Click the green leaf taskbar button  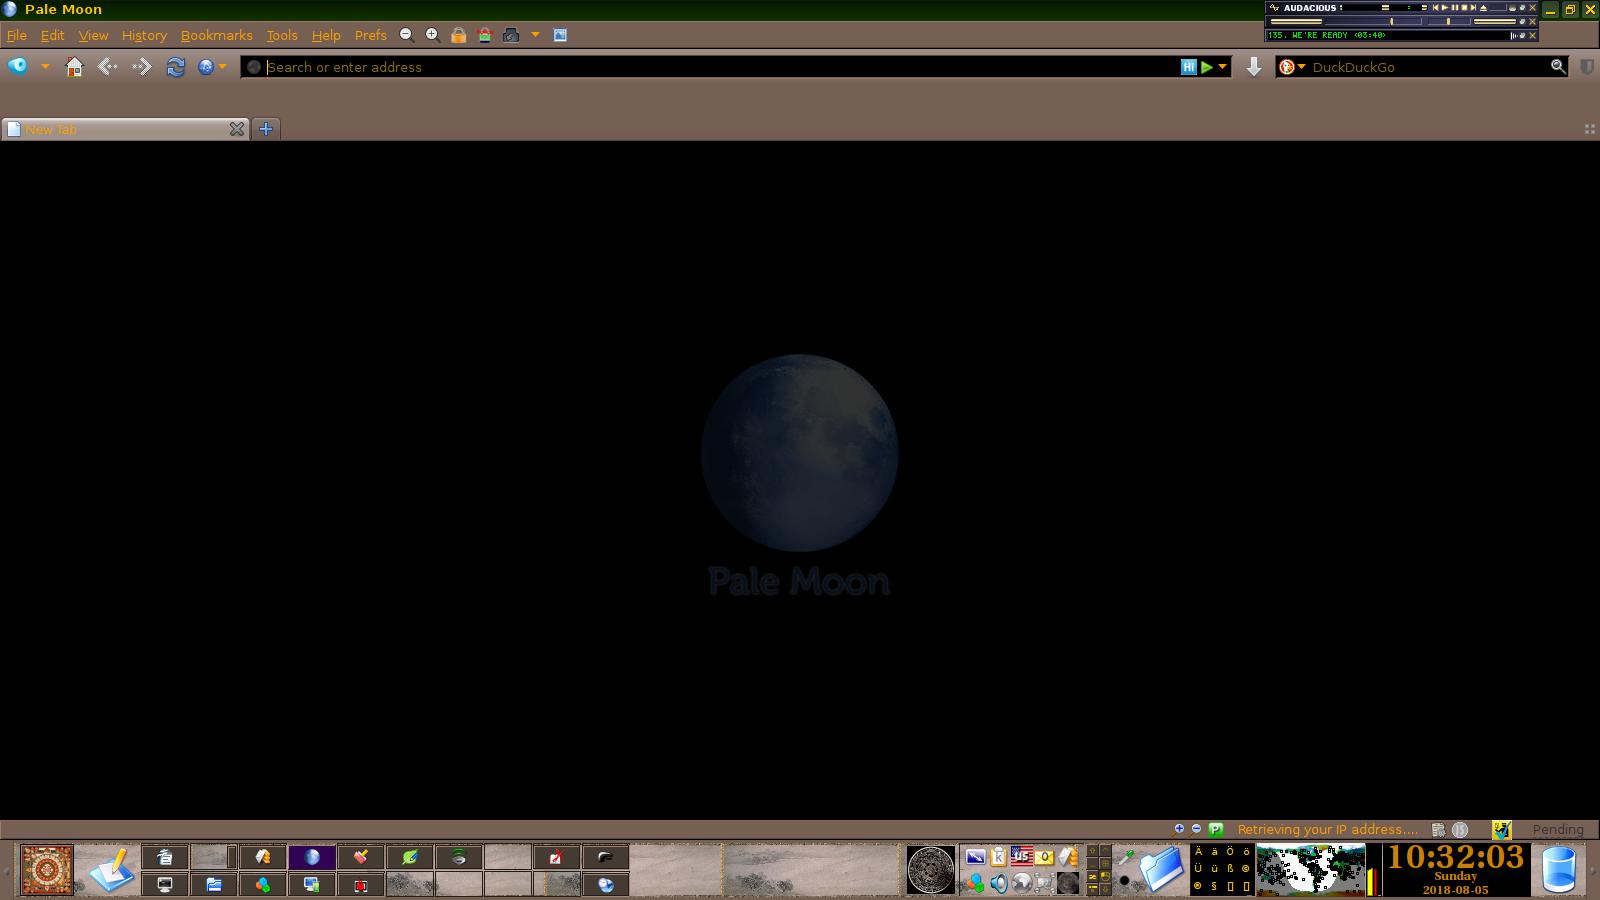click(410, 857)
